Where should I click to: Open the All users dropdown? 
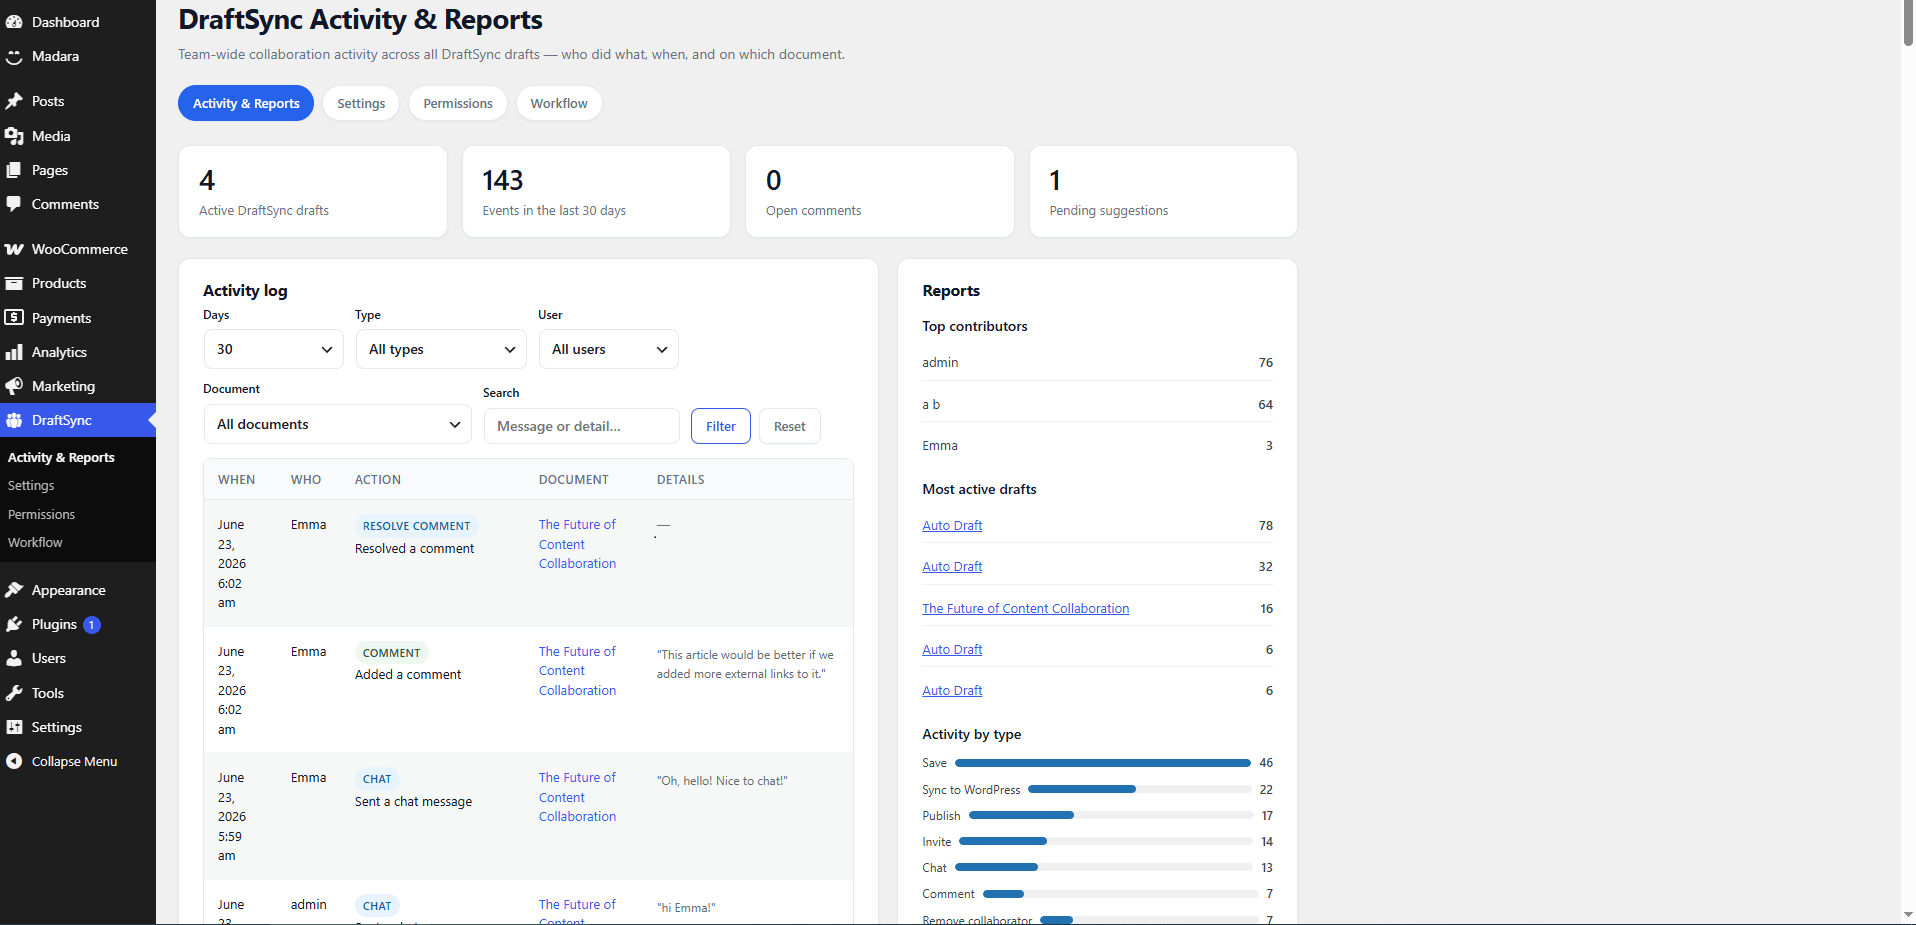608,349
